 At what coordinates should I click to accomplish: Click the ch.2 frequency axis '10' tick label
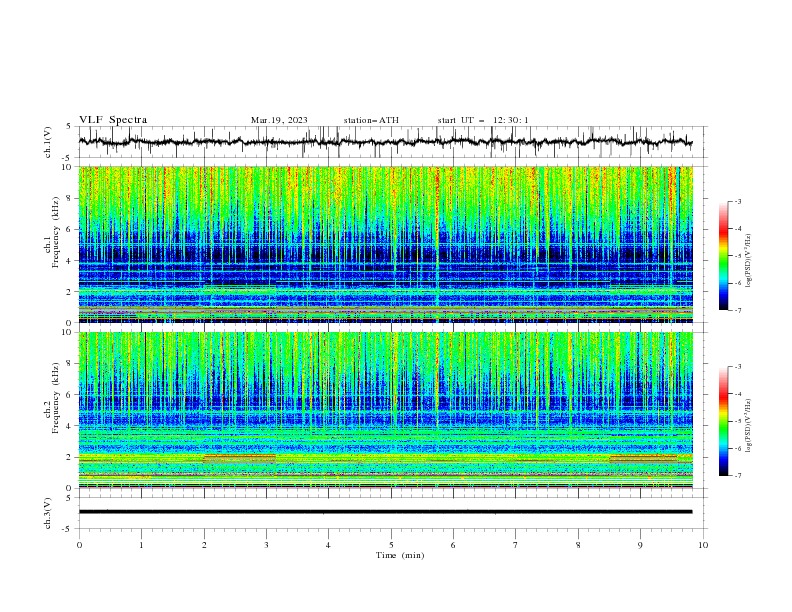69,332
